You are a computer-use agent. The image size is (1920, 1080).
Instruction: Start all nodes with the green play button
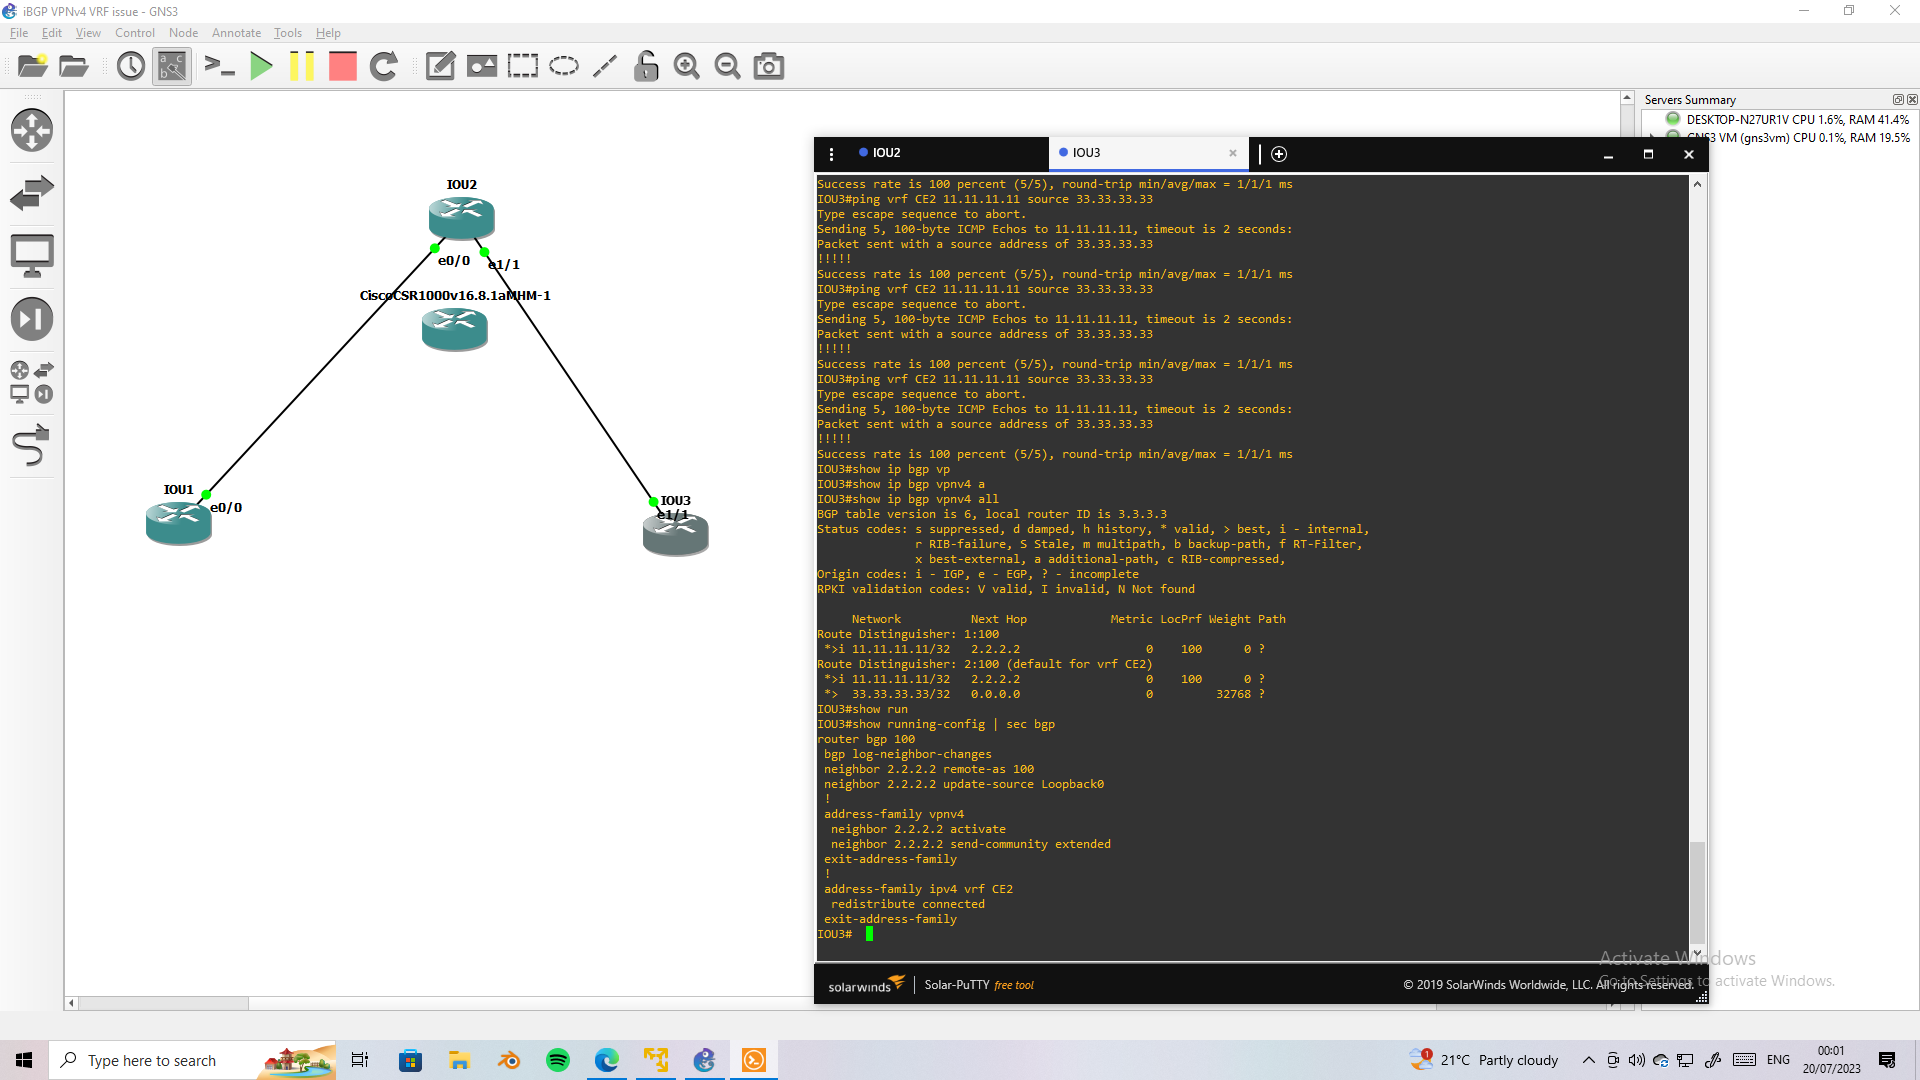point(261,66)
